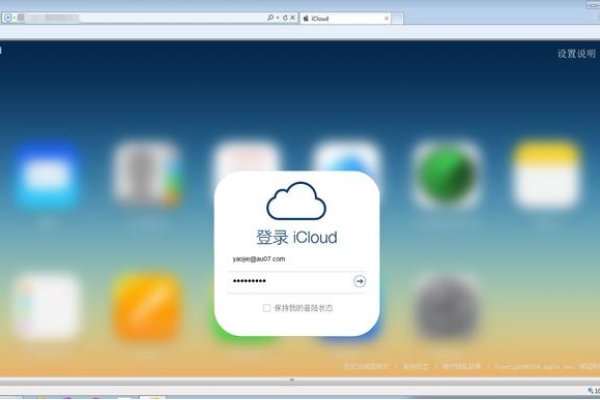Click the iCloud cloud logo
The width and height of the screenshot is (600, 400).
tap(296, 201)
